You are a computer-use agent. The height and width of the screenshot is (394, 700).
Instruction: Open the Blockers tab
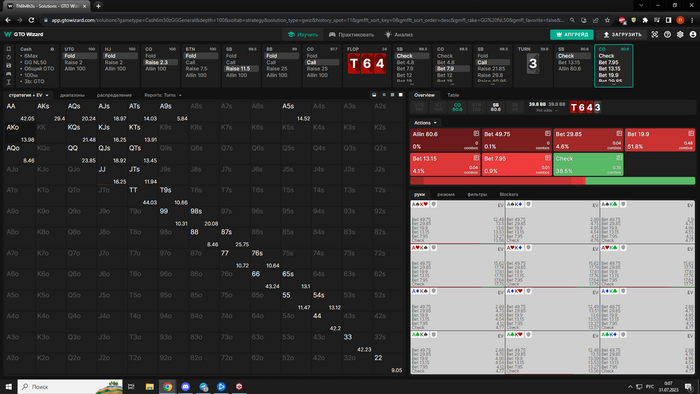509,194
